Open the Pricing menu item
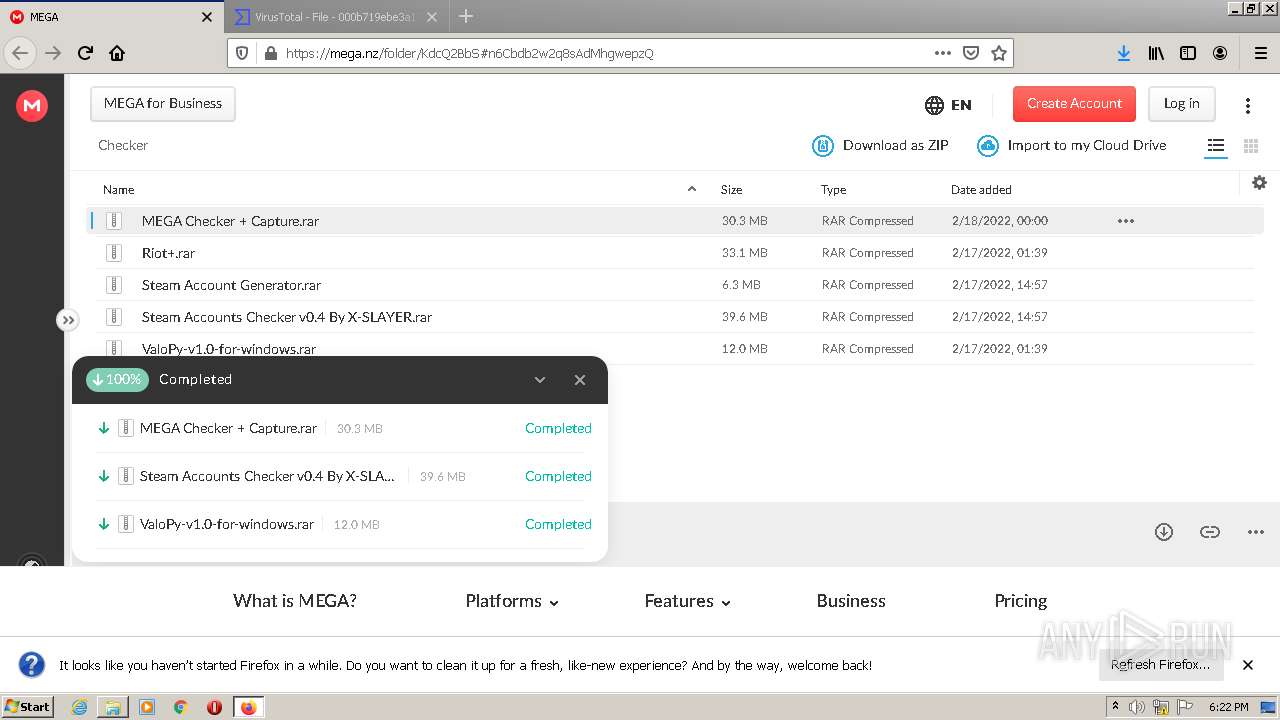 pyautogui.click(x=1021, y=601)
